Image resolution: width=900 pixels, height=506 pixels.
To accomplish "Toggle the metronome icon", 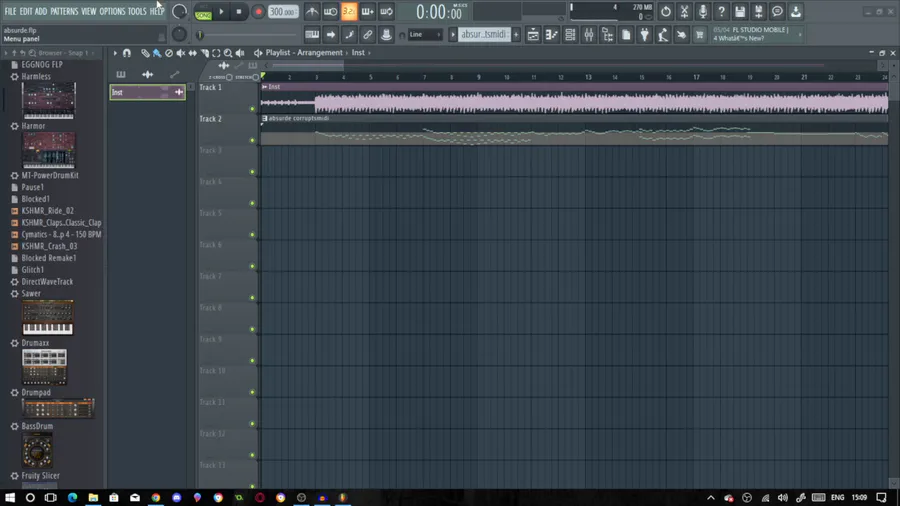I will coord(312,11).
